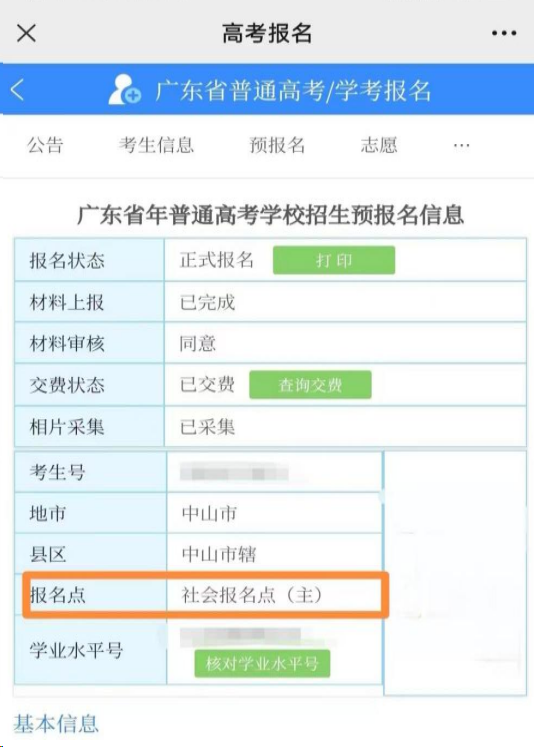Click the 已交费 payment status text

coord(207,384)
